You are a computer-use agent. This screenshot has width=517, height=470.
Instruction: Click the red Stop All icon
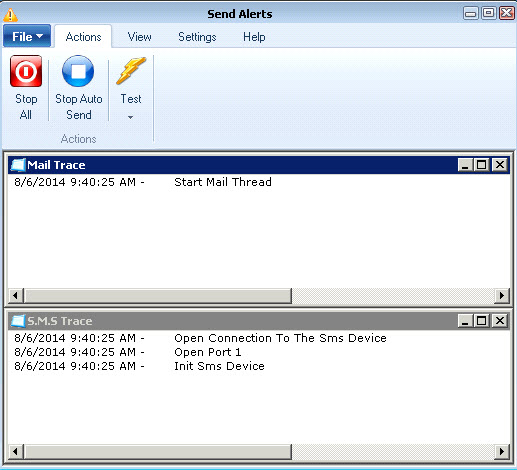tap(26, 71)
